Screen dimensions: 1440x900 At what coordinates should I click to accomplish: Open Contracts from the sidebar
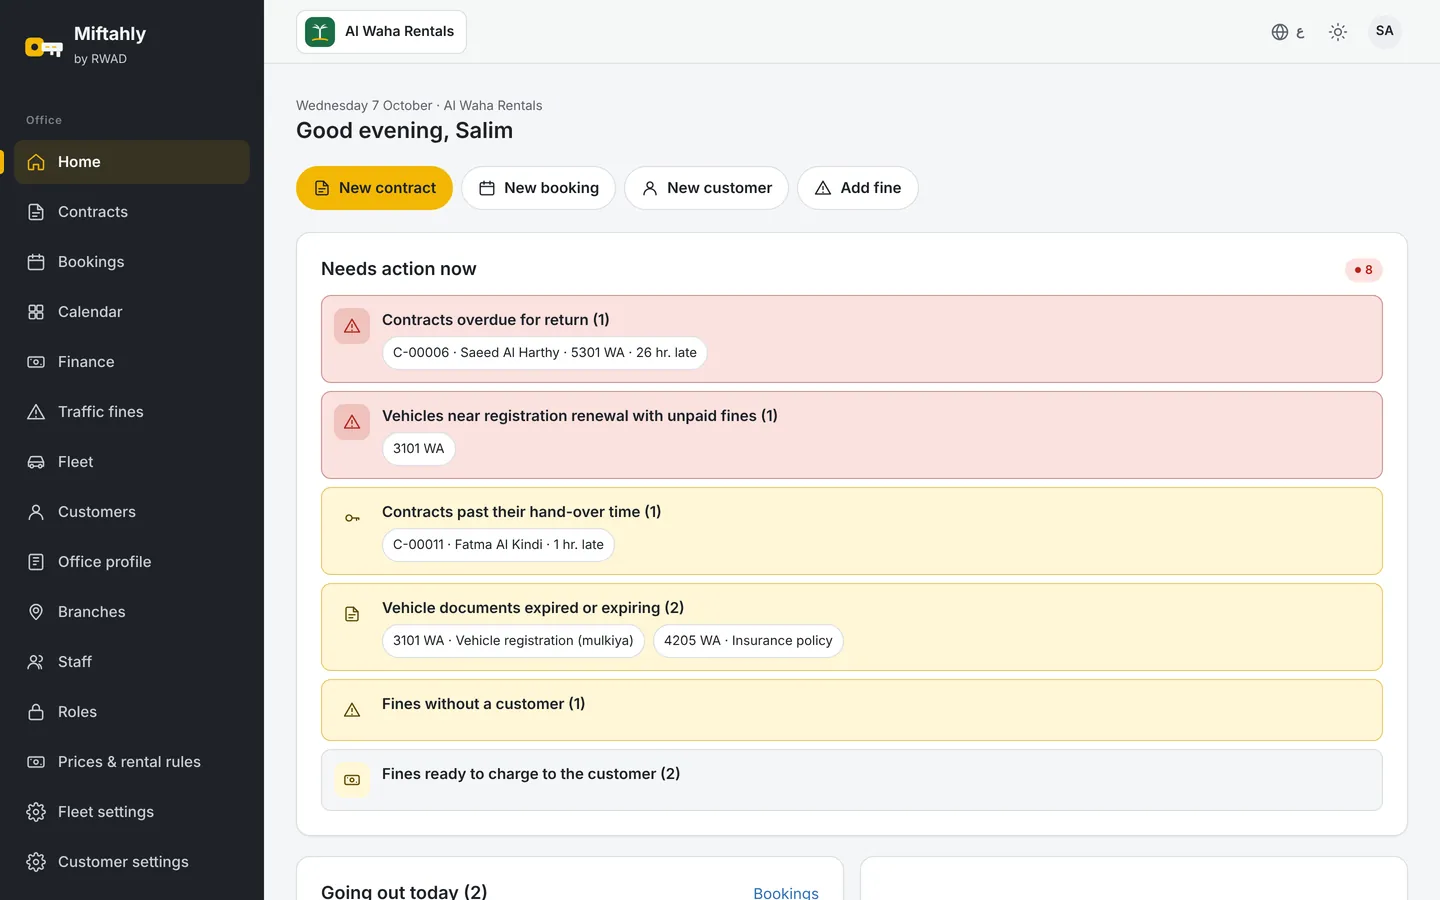coord(132,212)
